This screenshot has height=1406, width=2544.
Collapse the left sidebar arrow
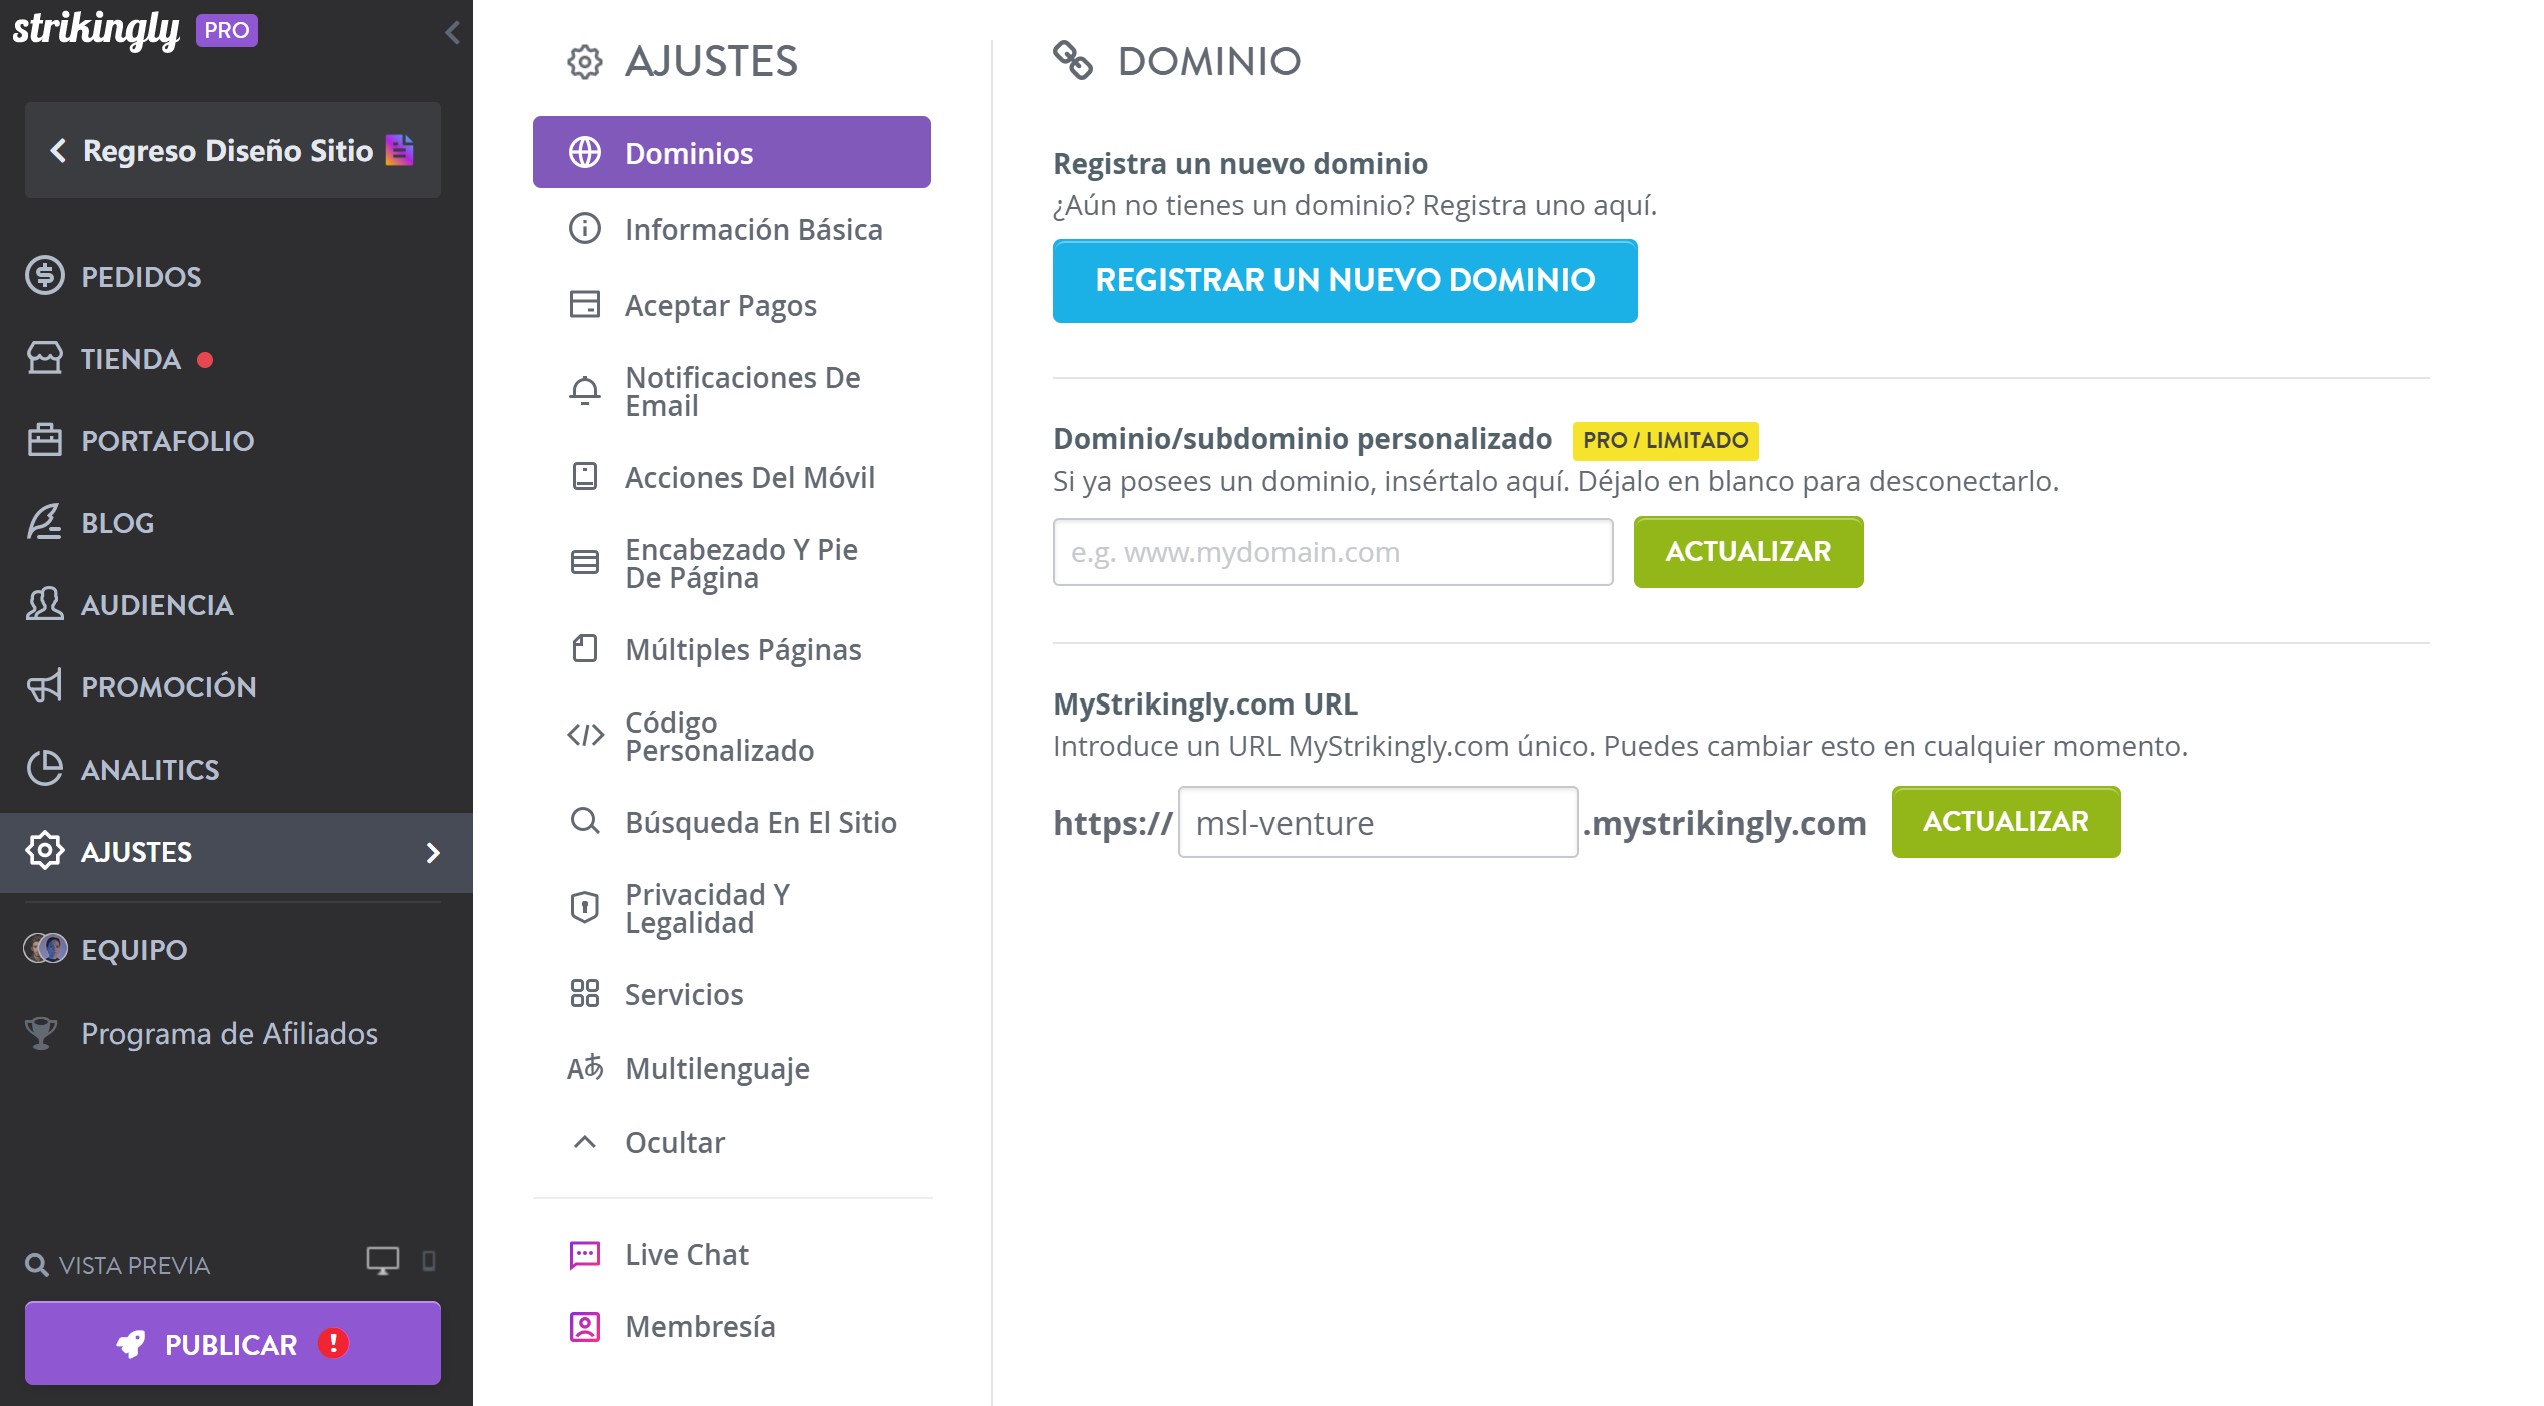click(452, 32)
